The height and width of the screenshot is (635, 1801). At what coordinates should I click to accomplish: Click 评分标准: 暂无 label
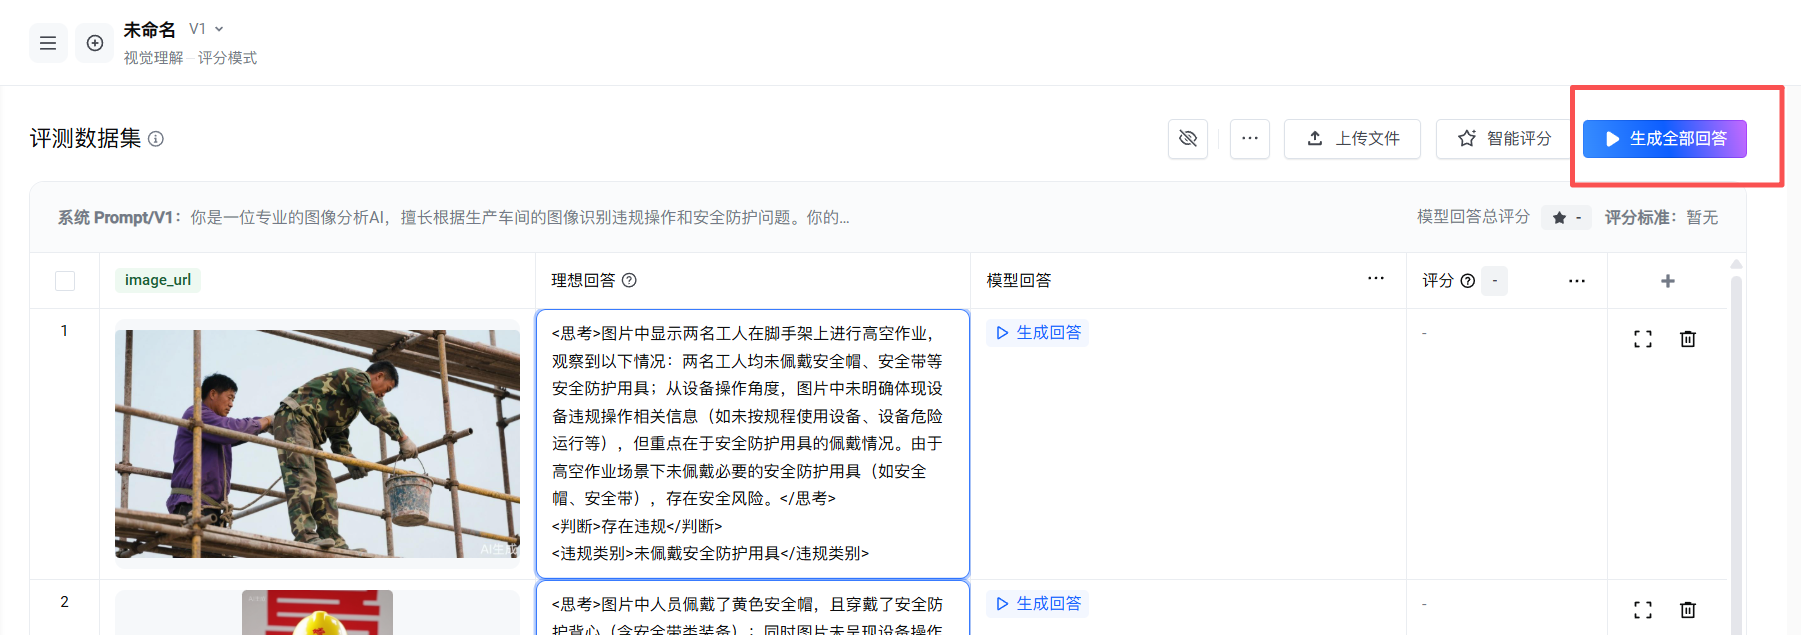coord(1661,217)
